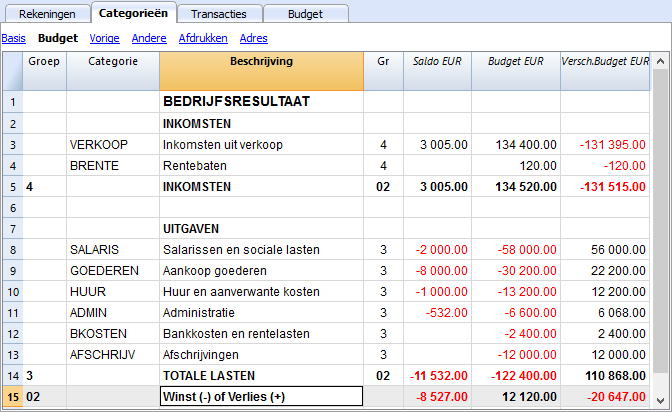The image size is (672, 412).
Task: Click the Winst (-) of Verlies (+) cell
Action: pyautogui.click(x=261, y=397)
